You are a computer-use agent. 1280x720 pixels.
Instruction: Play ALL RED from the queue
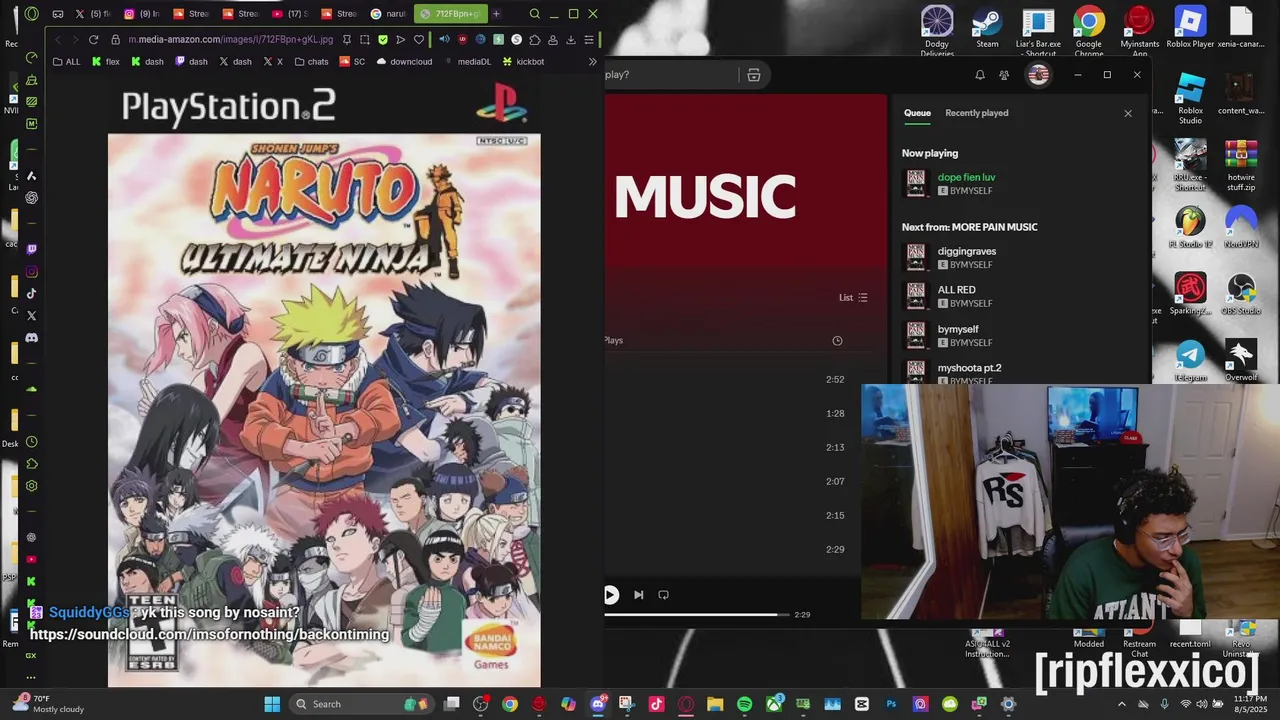pyautogui.click(x=1020, y=296)
